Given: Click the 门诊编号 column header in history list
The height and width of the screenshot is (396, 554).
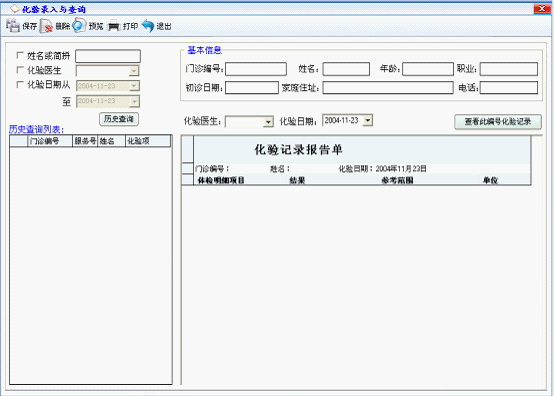Looking at the screenshot, I should [x=50, y=141].
